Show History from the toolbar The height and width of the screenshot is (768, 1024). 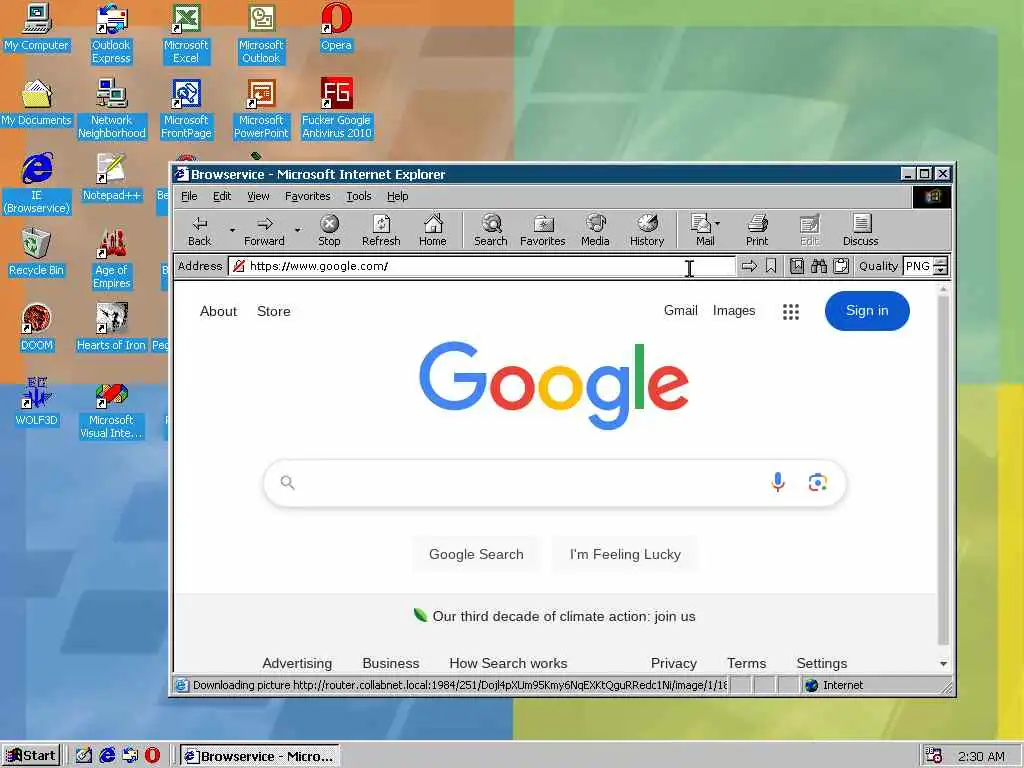[647, 231]
